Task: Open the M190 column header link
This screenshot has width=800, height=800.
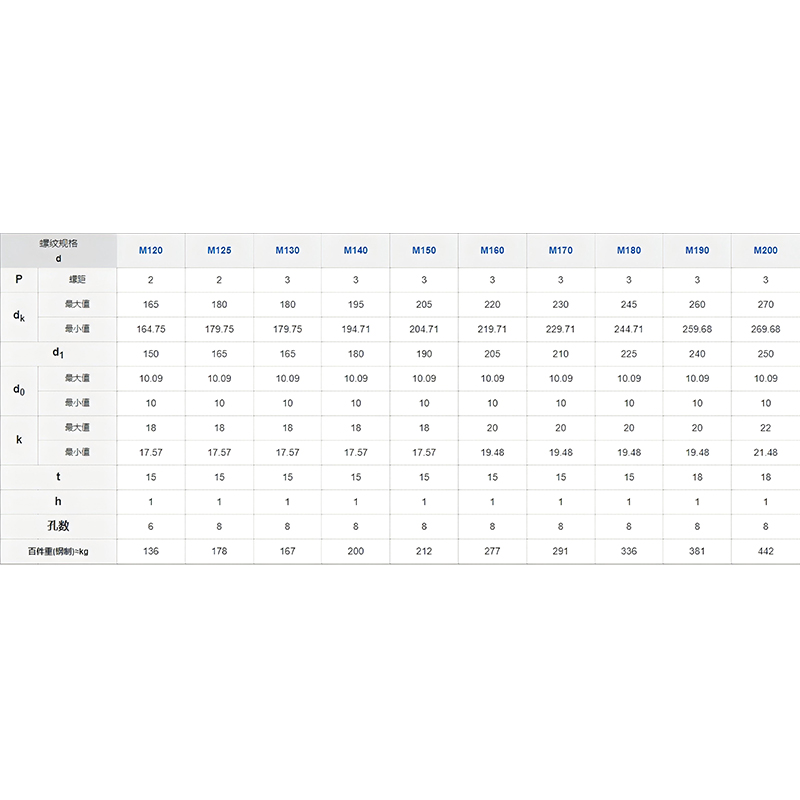Action: [697, 250]
